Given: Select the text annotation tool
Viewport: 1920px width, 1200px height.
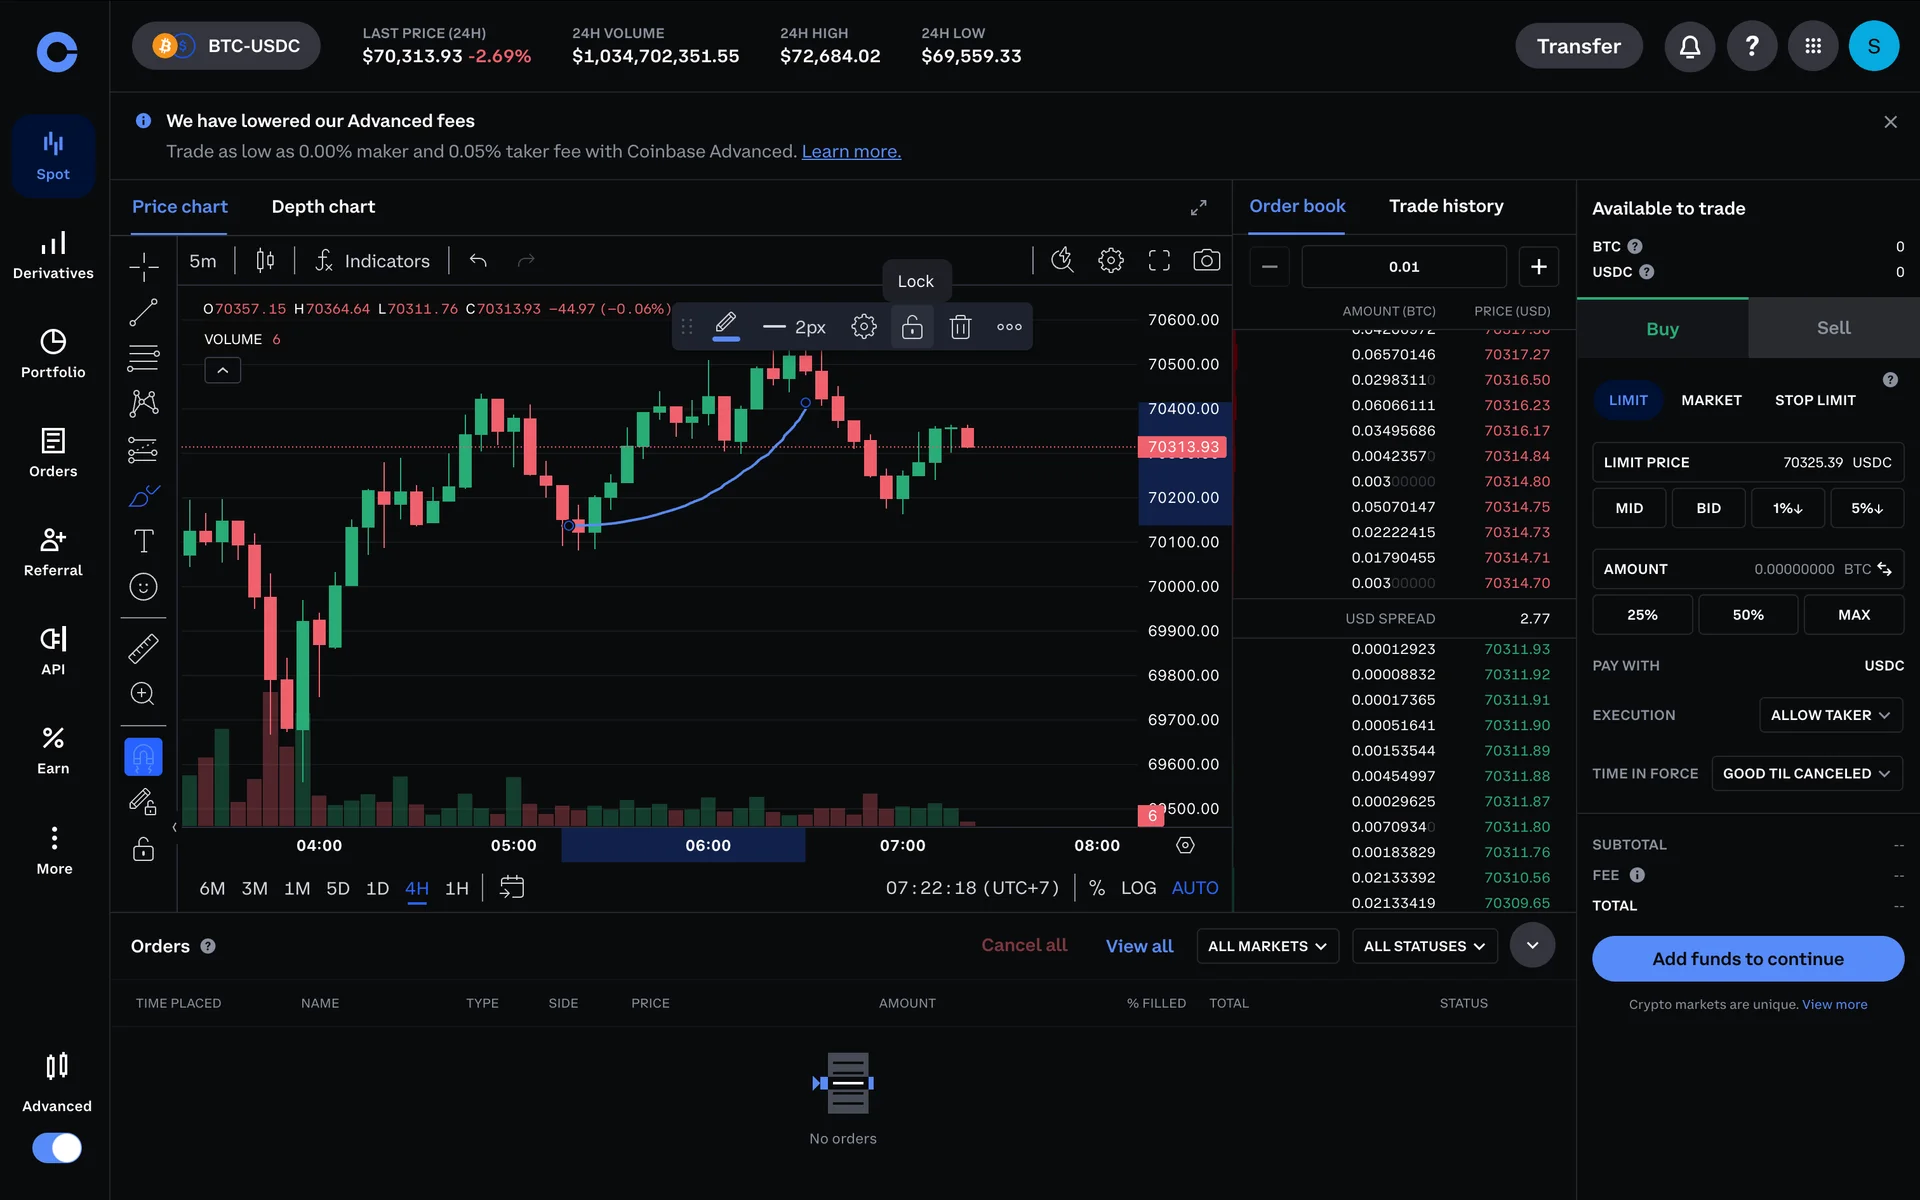Looking at the screenshot, I should pos(143,541).
